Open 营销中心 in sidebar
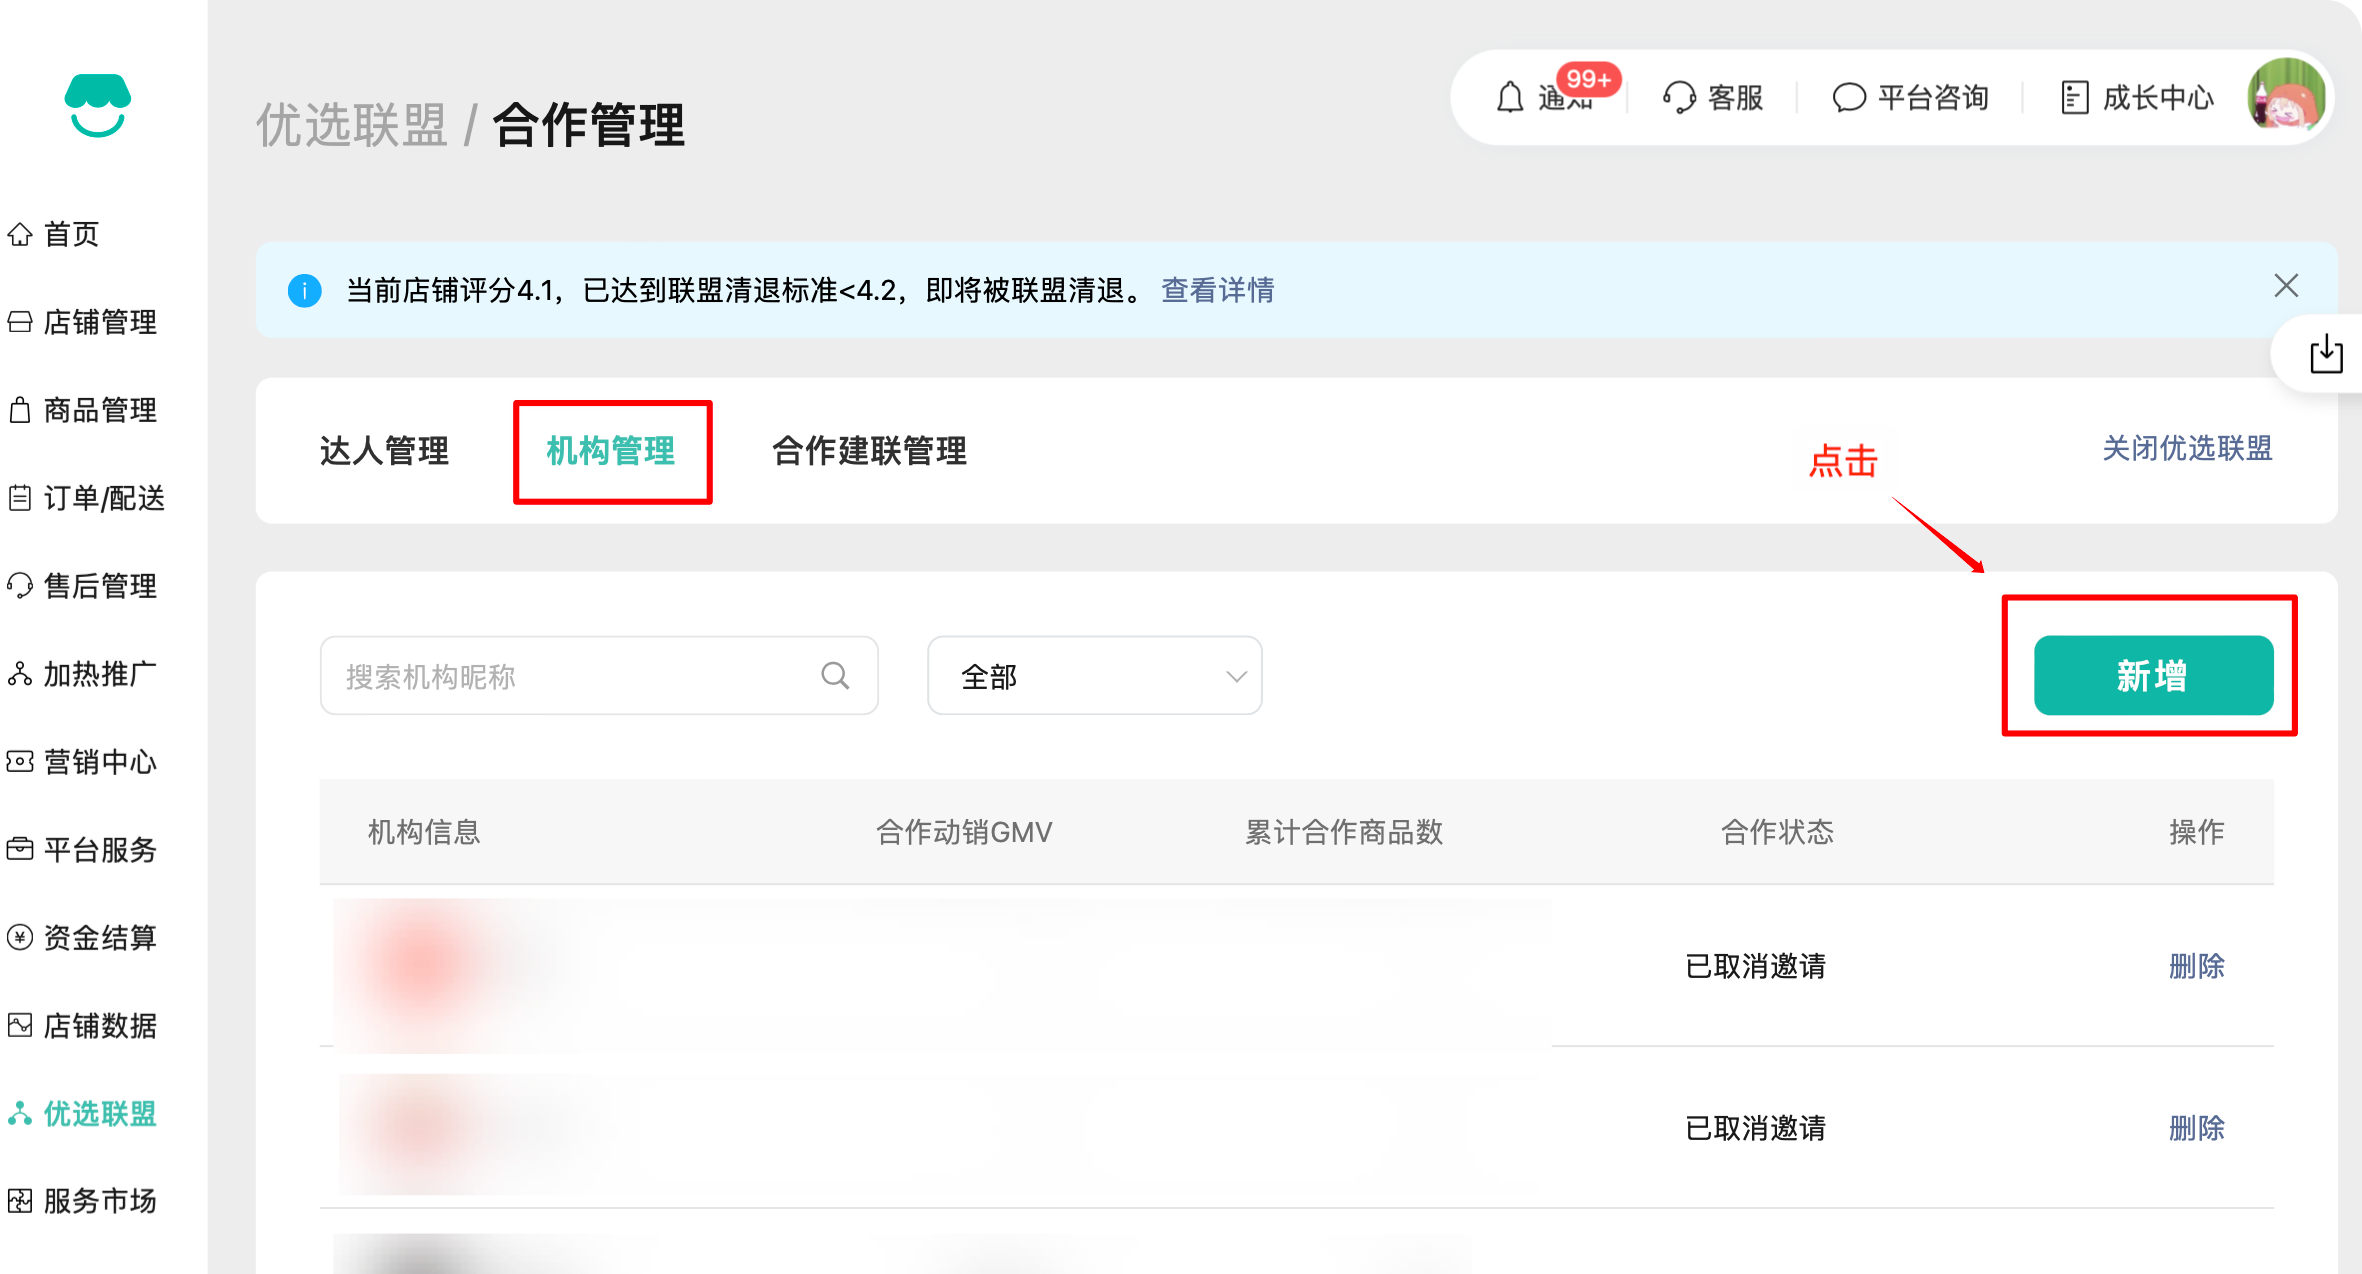This screenshot has height=1274, width=2362. click(x=99, y=762)
